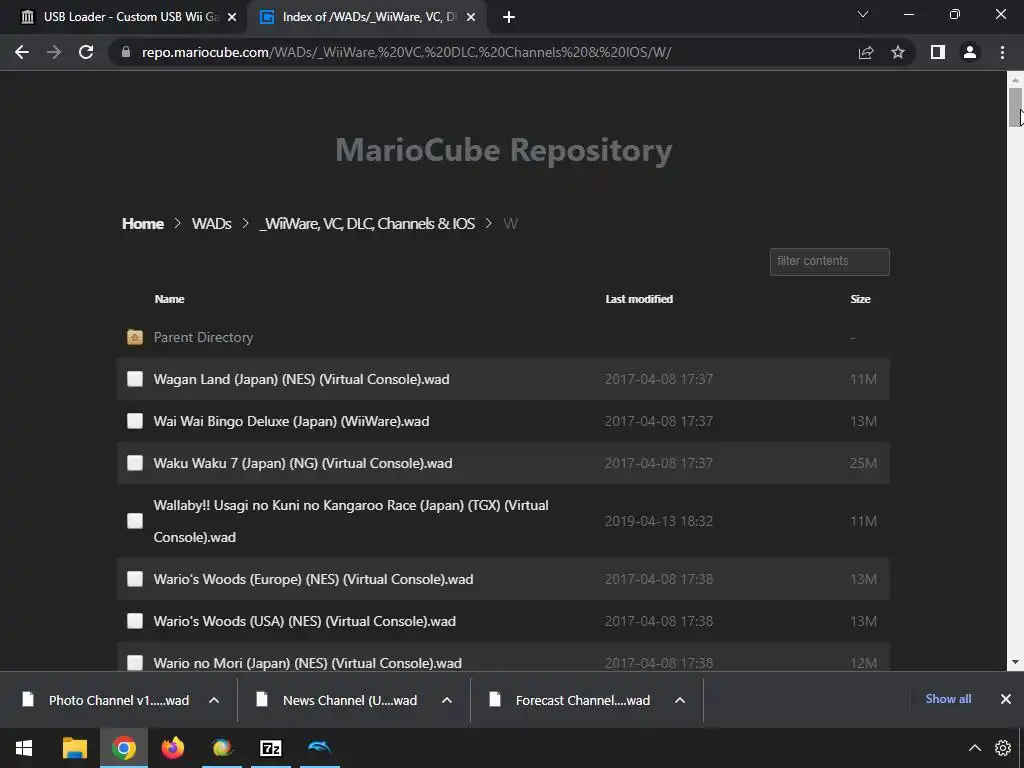Download Wai Wai Bingo Deluxe wad
Screen dimensions: 1024x768
click(291, 421)
